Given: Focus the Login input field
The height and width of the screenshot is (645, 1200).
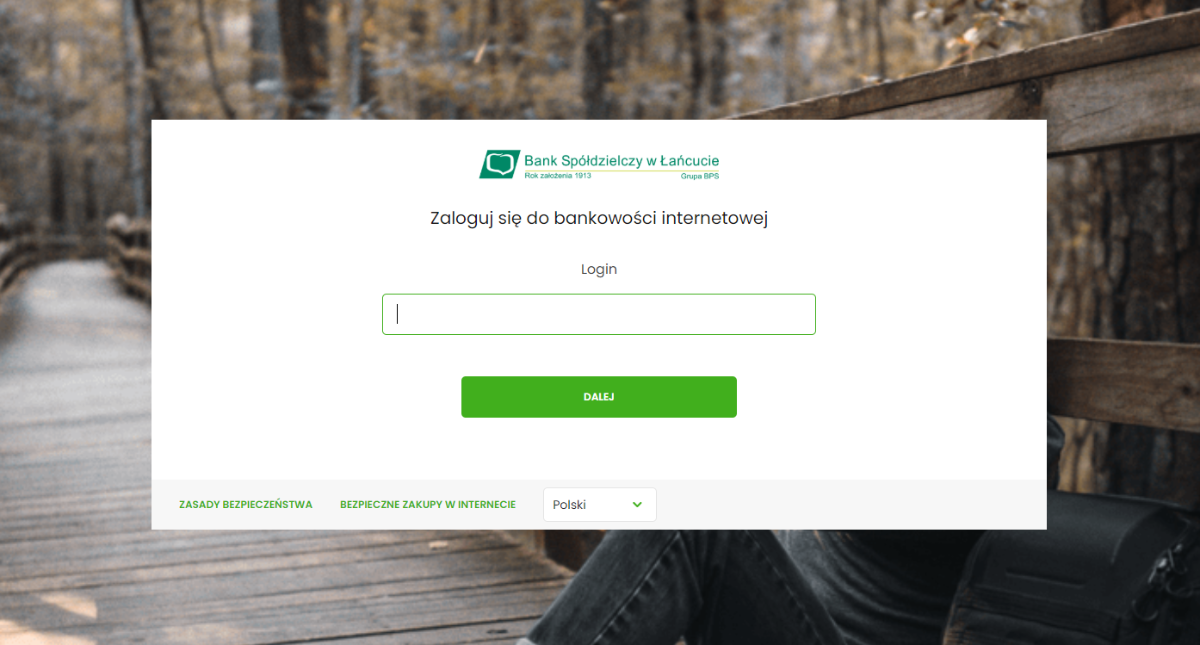Looking at the screenshot, I should click(x=599, y=314).
